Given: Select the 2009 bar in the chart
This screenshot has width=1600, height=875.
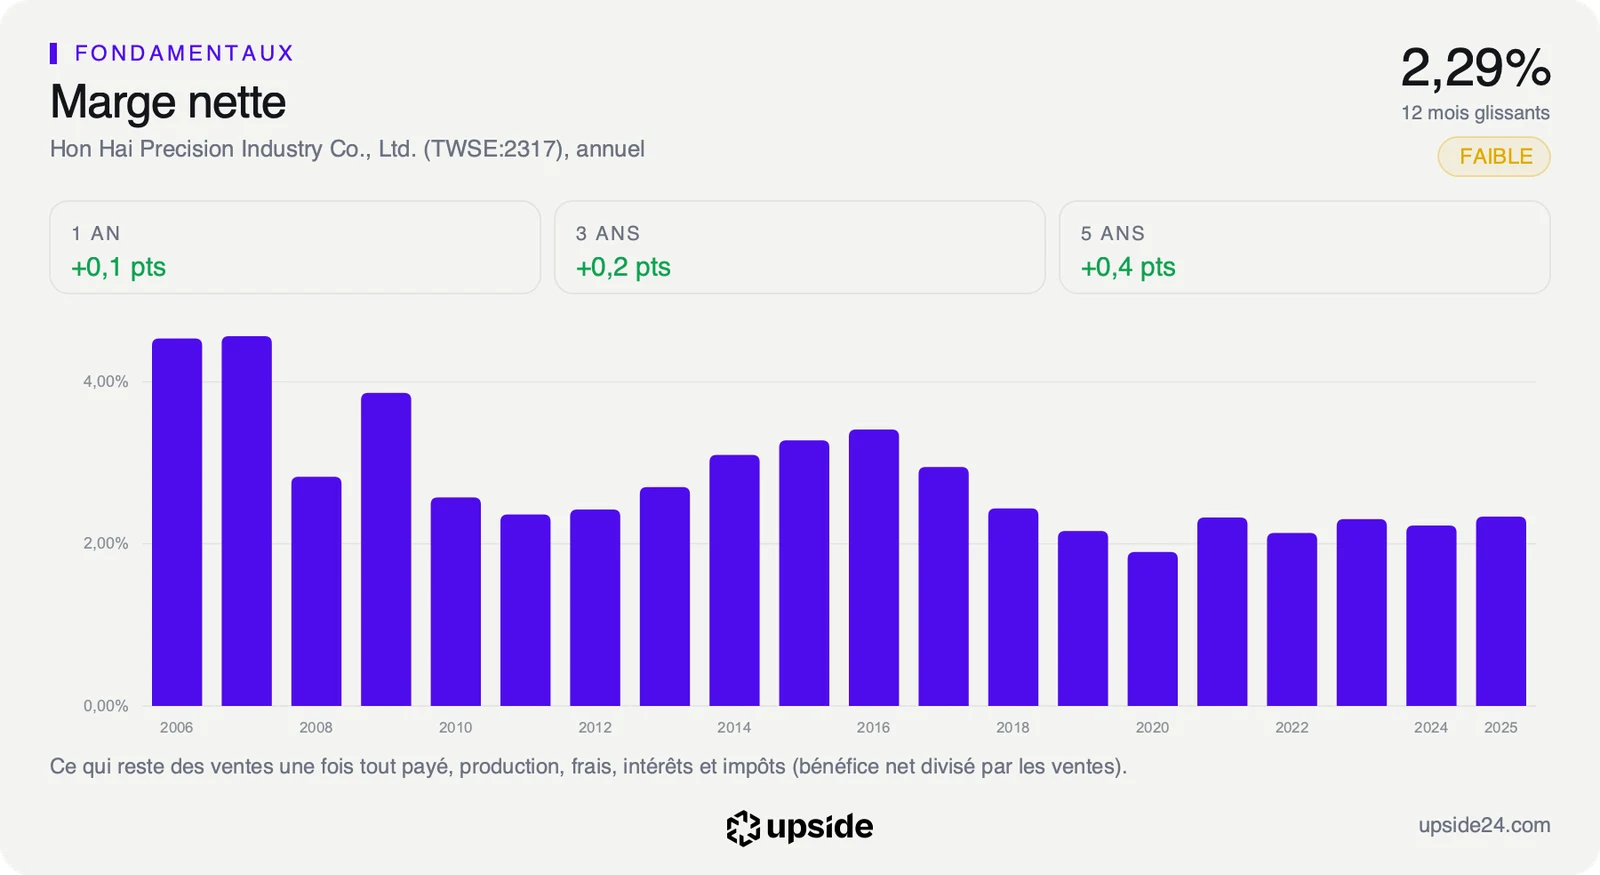Looking at the screenshot, I should click(386, 549).
